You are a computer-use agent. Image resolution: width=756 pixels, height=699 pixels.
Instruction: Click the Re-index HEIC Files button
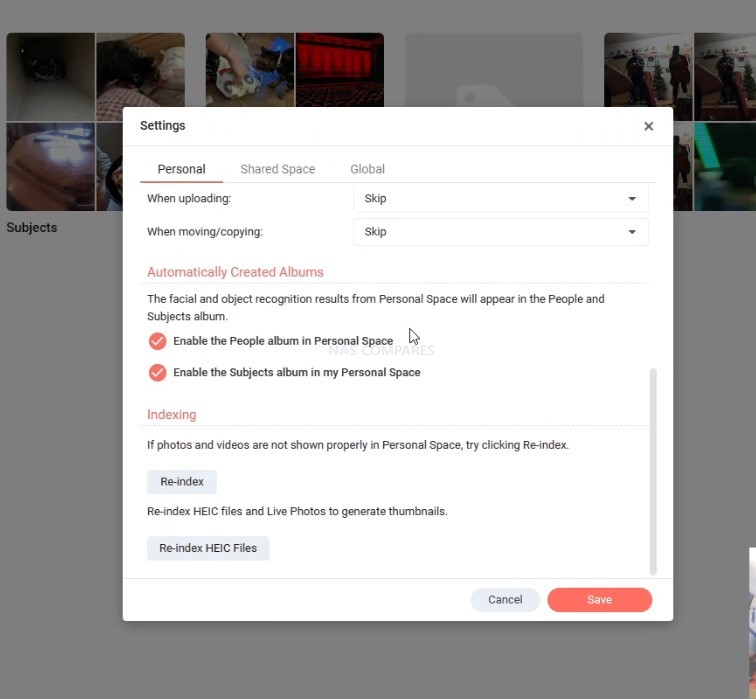pyautogui.click(x=208, y=548)
